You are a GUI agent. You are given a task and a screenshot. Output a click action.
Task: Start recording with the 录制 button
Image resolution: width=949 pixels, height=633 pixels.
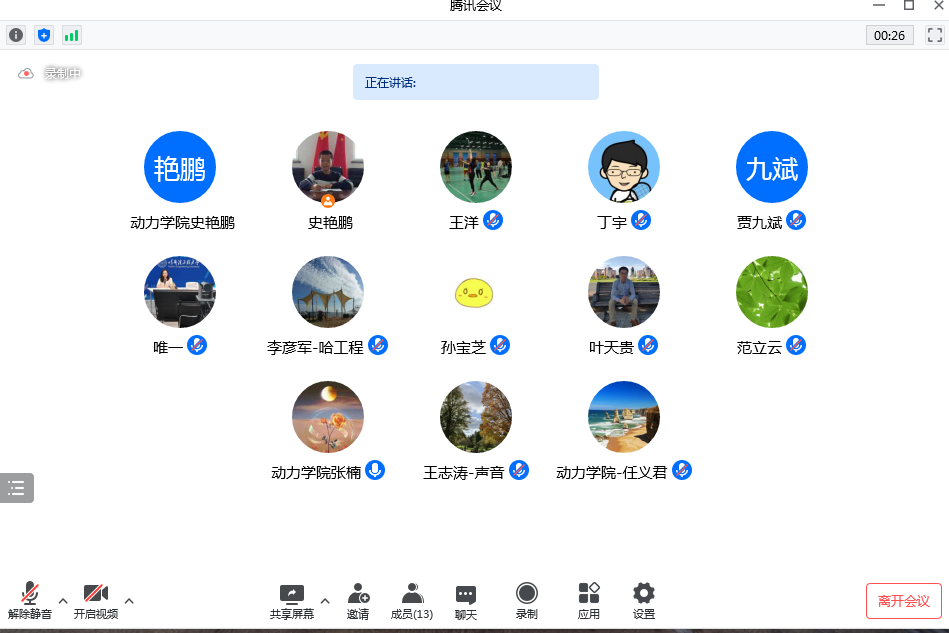[x=526, y=601]
